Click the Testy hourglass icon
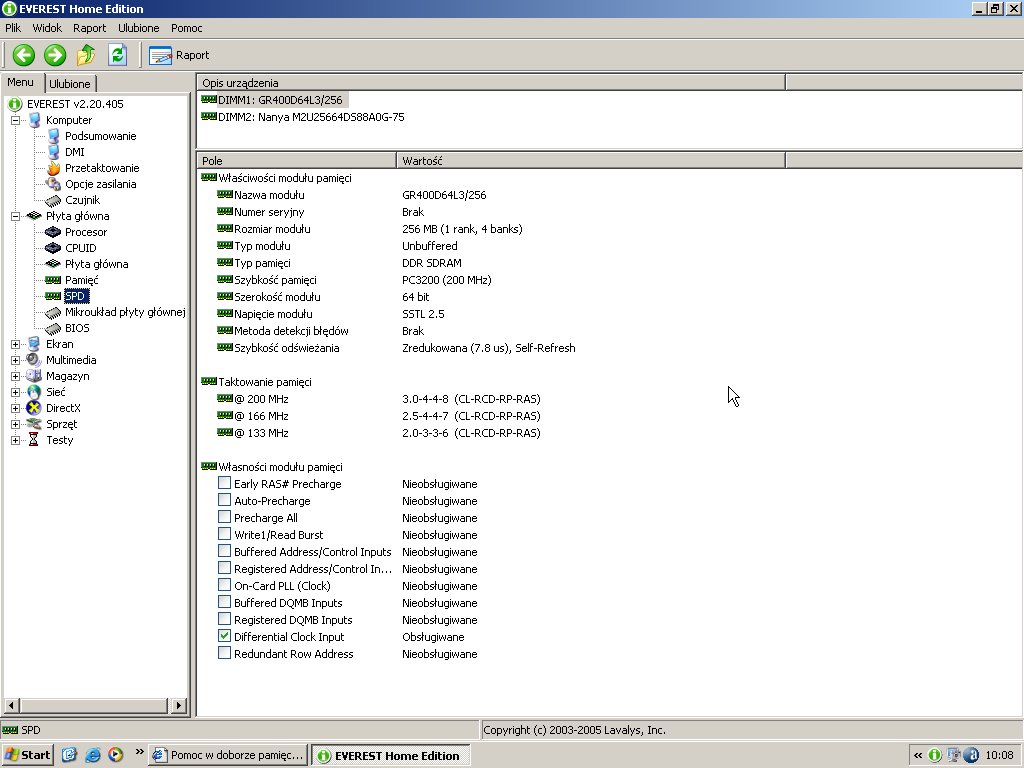Screen dimensions: 1024x768 tap(34, 440)
